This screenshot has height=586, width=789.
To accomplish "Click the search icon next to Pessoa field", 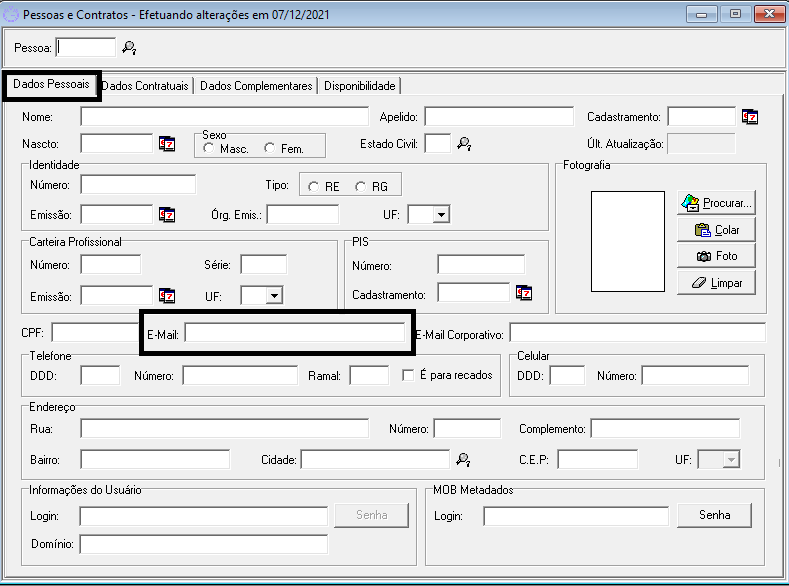I will 129,48.
